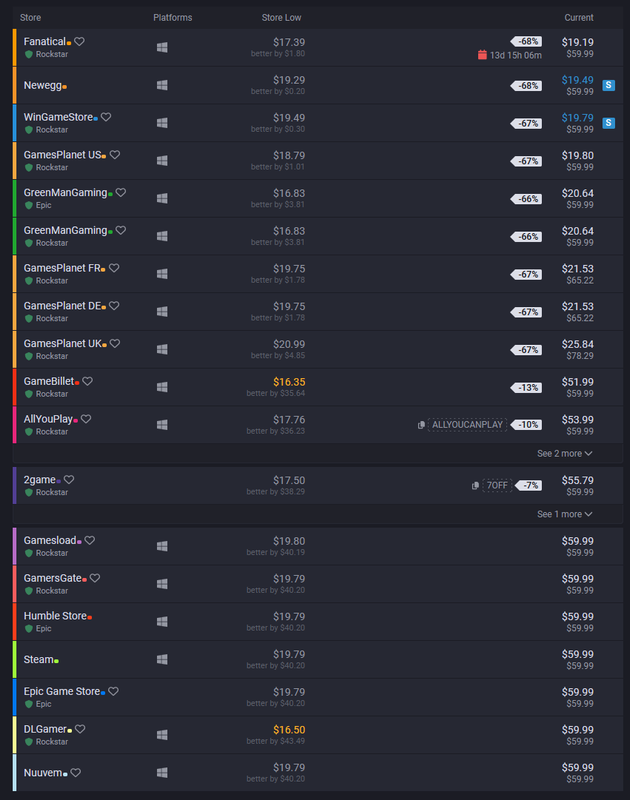Screen dimensions: 630x800
Task: Click the blue S badge on Newegg row
Action: click(609, 85)
